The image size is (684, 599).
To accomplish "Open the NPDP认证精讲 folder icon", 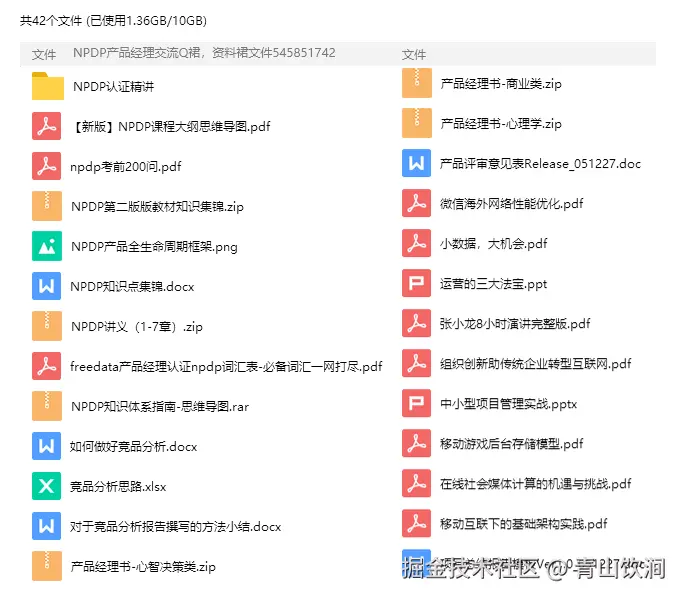I will tap(48, 86).
